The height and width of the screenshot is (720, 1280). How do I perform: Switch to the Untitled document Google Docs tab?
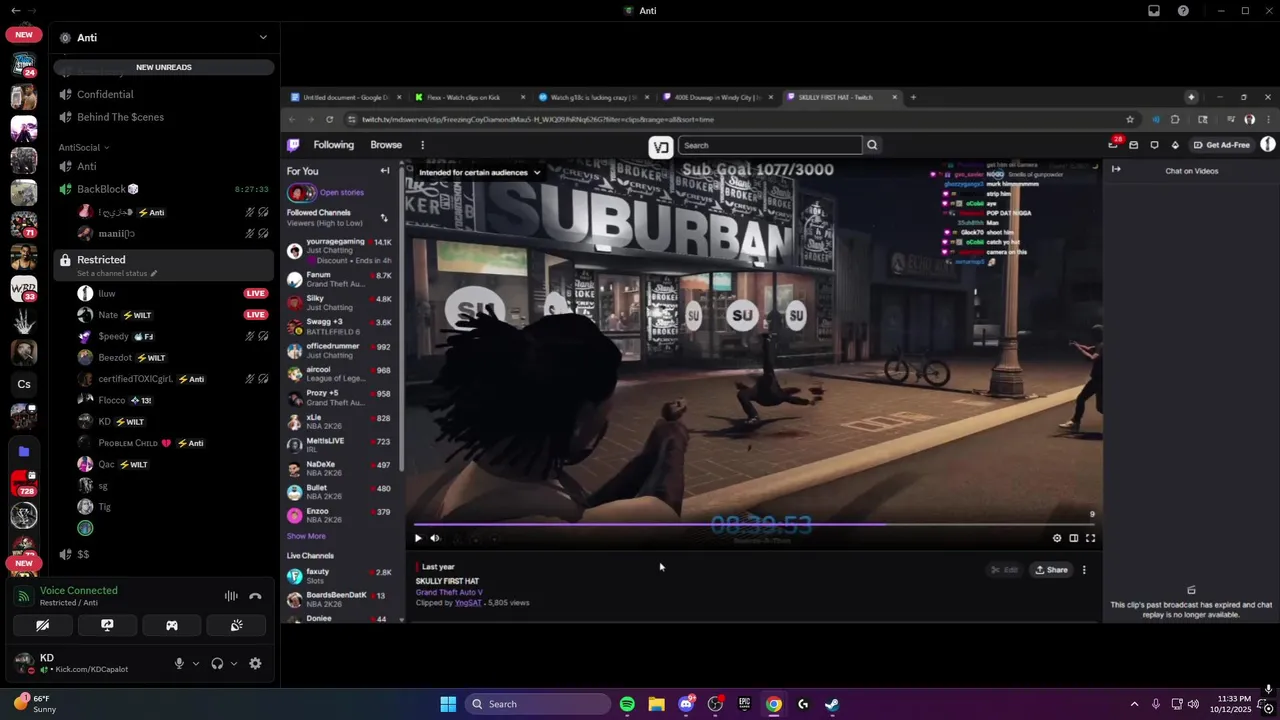pos(346,97)
